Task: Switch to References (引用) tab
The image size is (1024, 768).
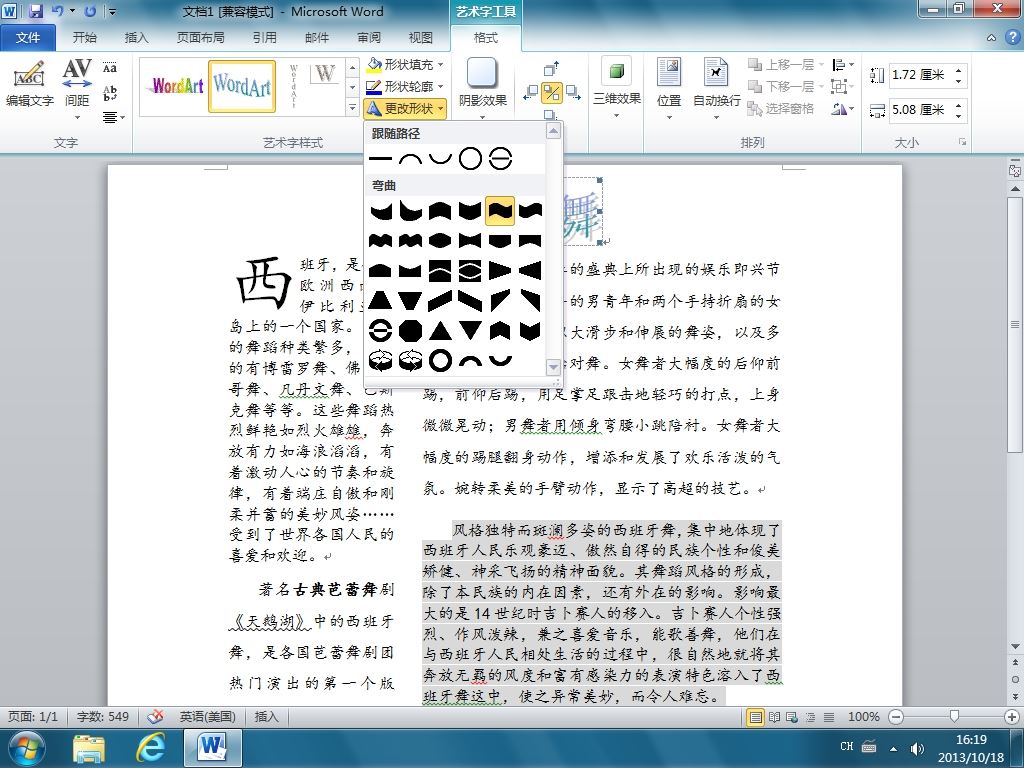Action: pos(264,38)
